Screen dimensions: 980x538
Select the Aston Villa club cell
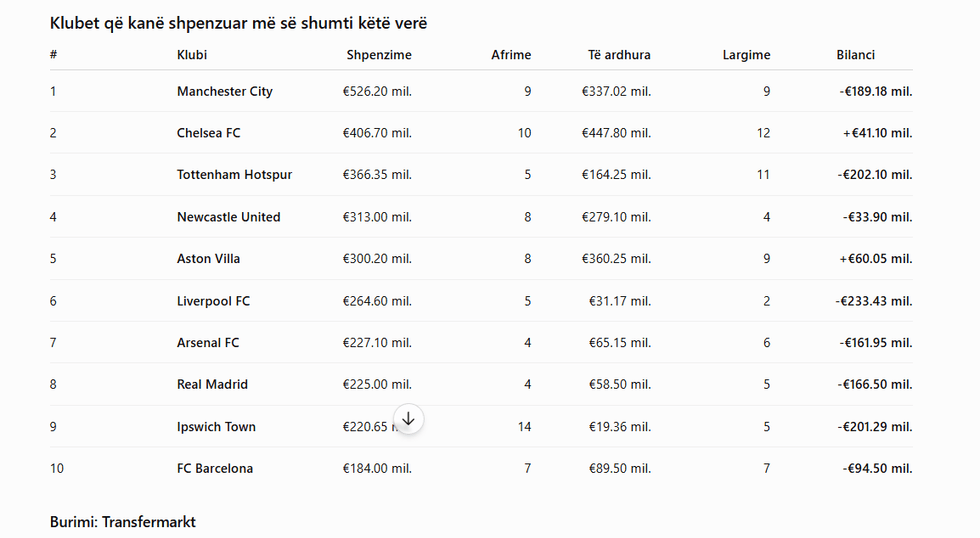(208, 259)
